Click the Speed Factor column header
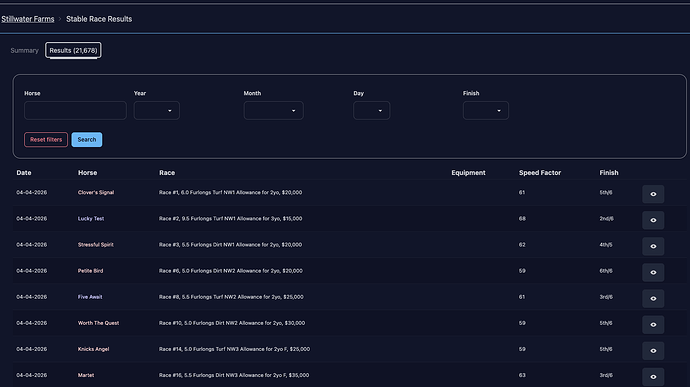690x387 pixels. [x=540, y=173]
